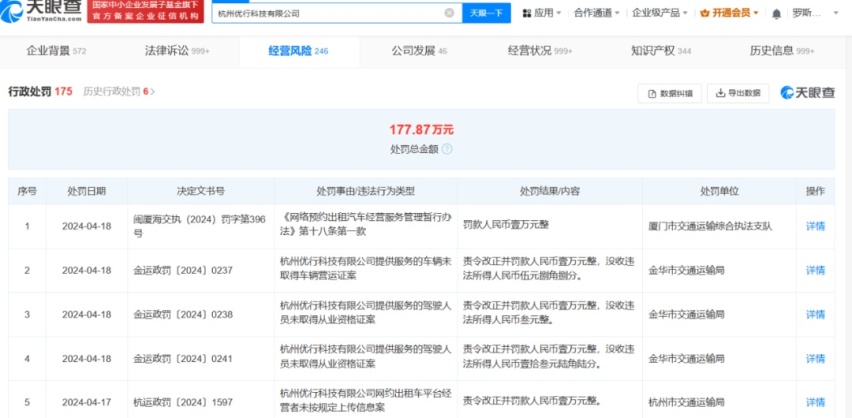Open notifications bell icon
Image resolution: width=852 pixels, height=418 pixels.
[x=776, y=14]
